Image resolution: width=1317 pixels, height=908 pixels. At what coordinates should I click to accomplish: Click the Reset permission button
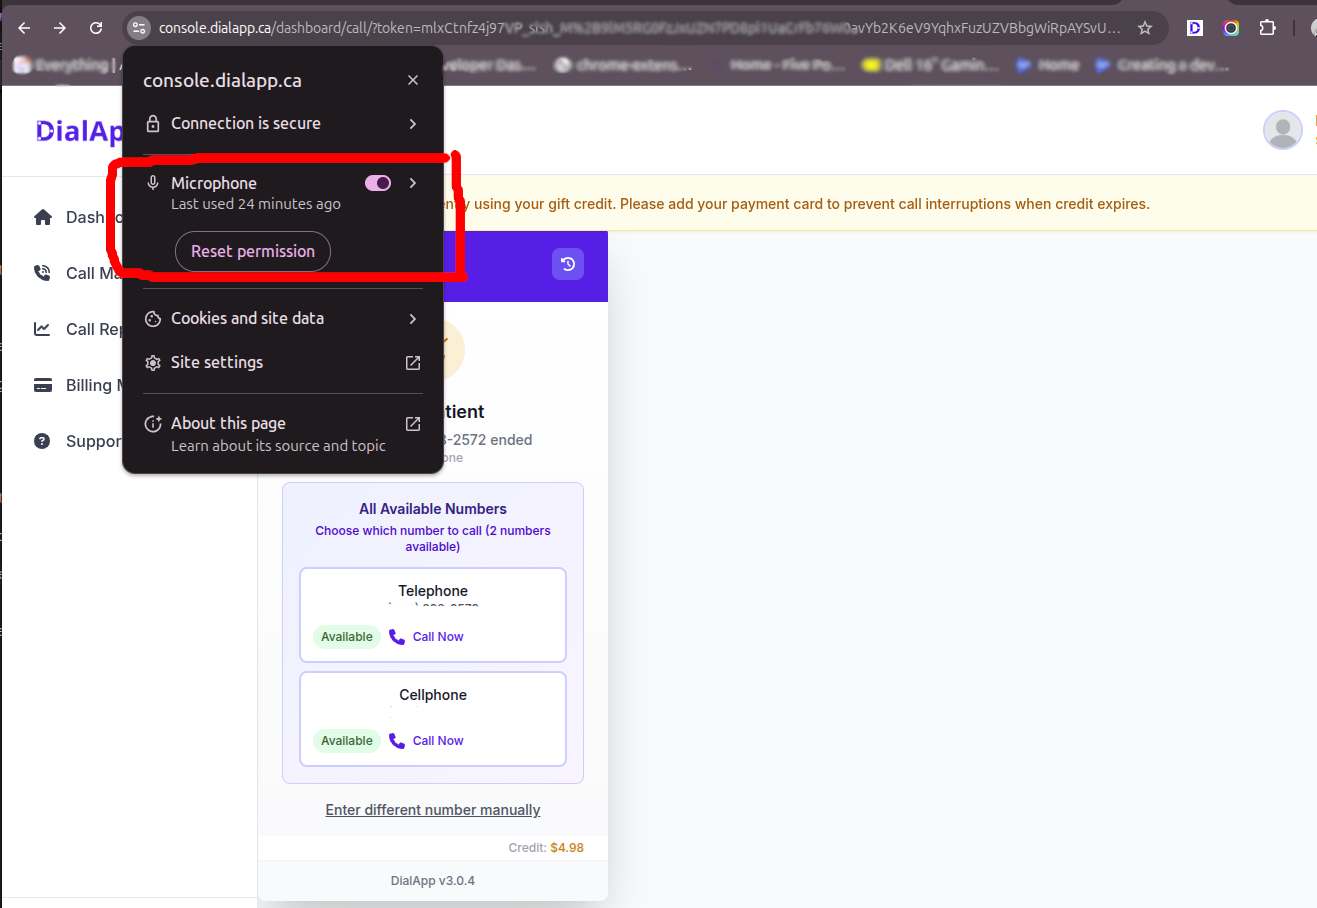pyautogui.click(x=252, y=251)
